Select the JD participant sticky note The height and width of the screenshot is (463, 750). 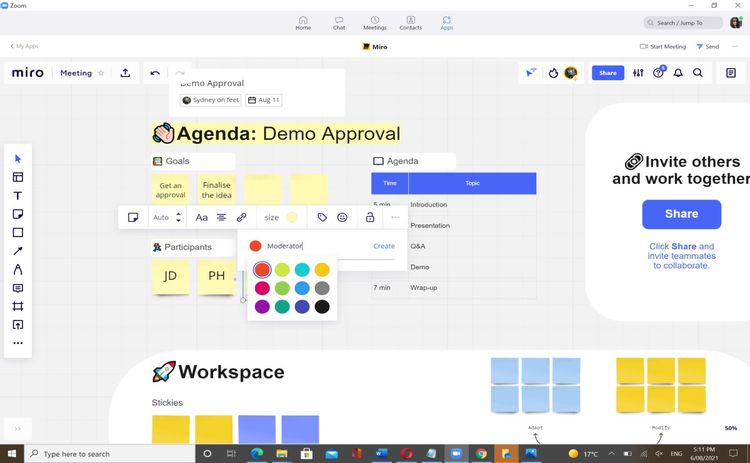pos(170,276)
